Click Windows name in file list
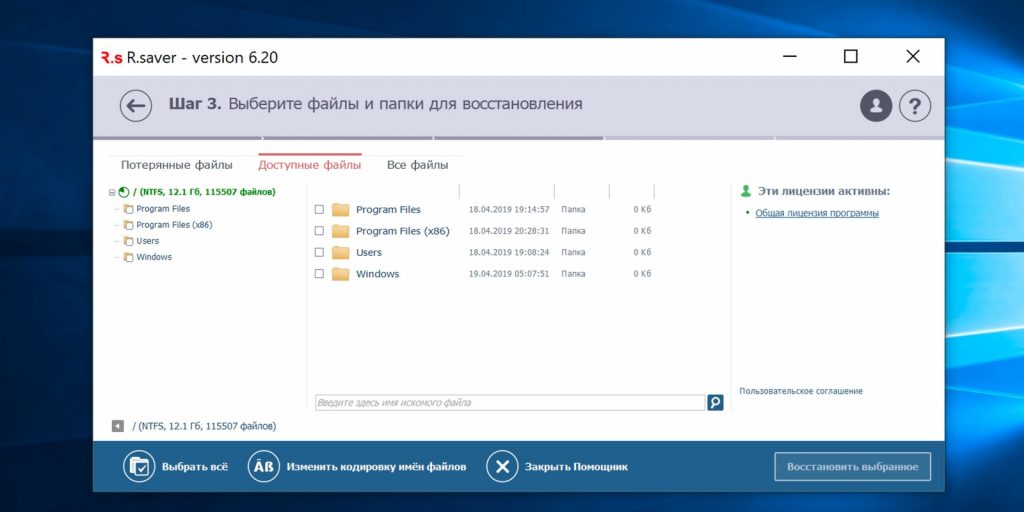Image resolution: width=1024 pixels, height=512 pixels. [377, 274]
